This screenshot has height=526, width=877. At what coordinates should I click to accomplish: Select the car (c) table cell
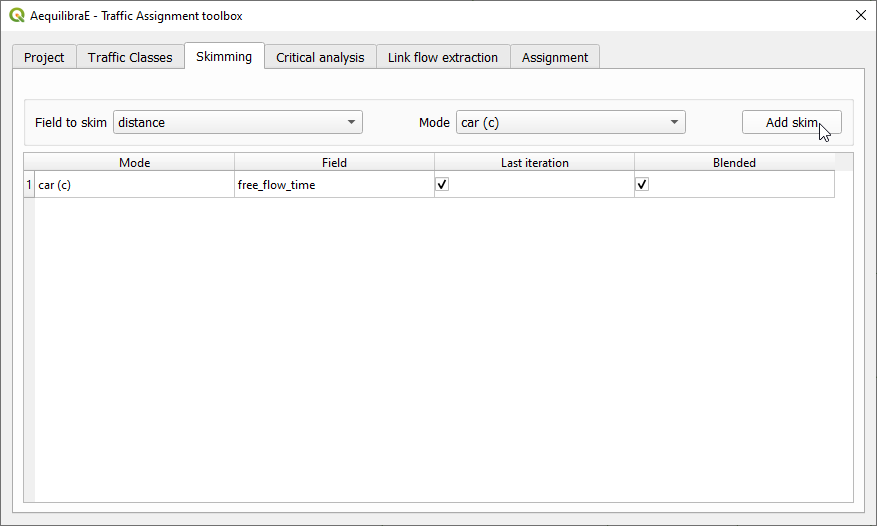click(x=134, y=185)
